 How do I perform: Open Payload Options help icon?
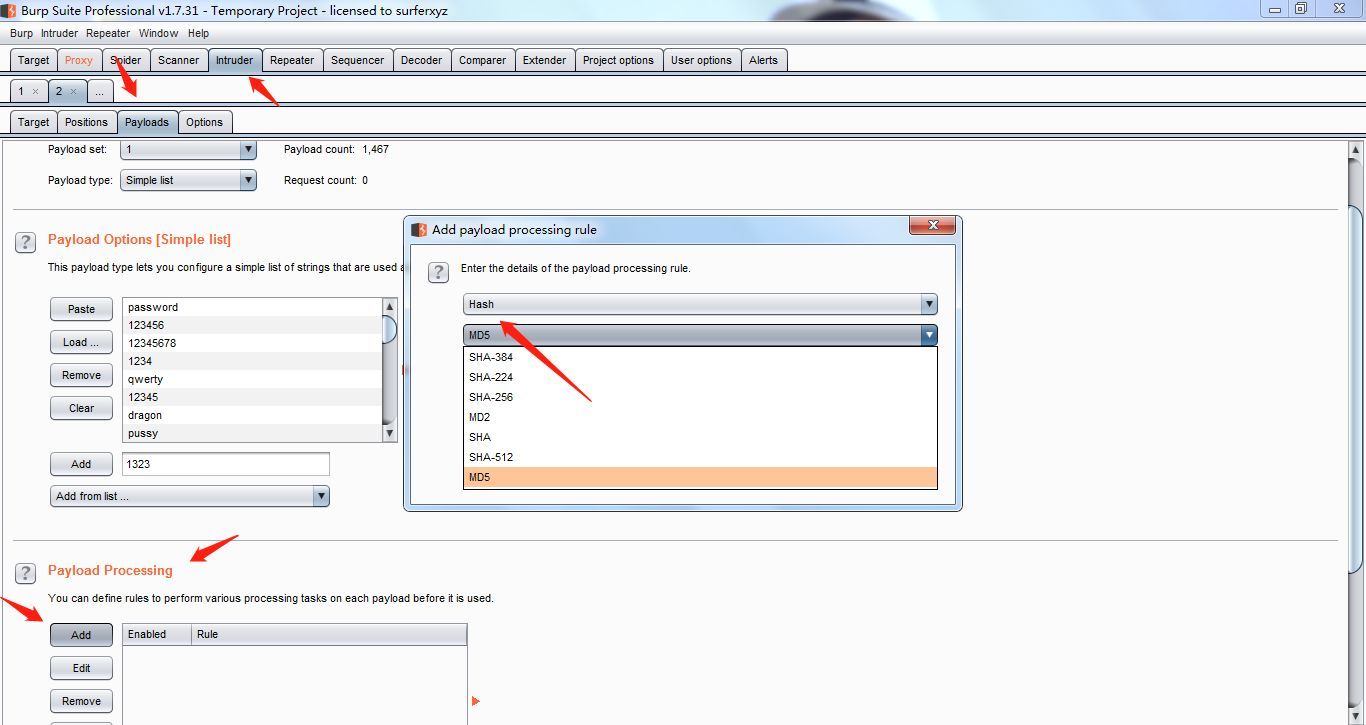[x=26, y=241]
